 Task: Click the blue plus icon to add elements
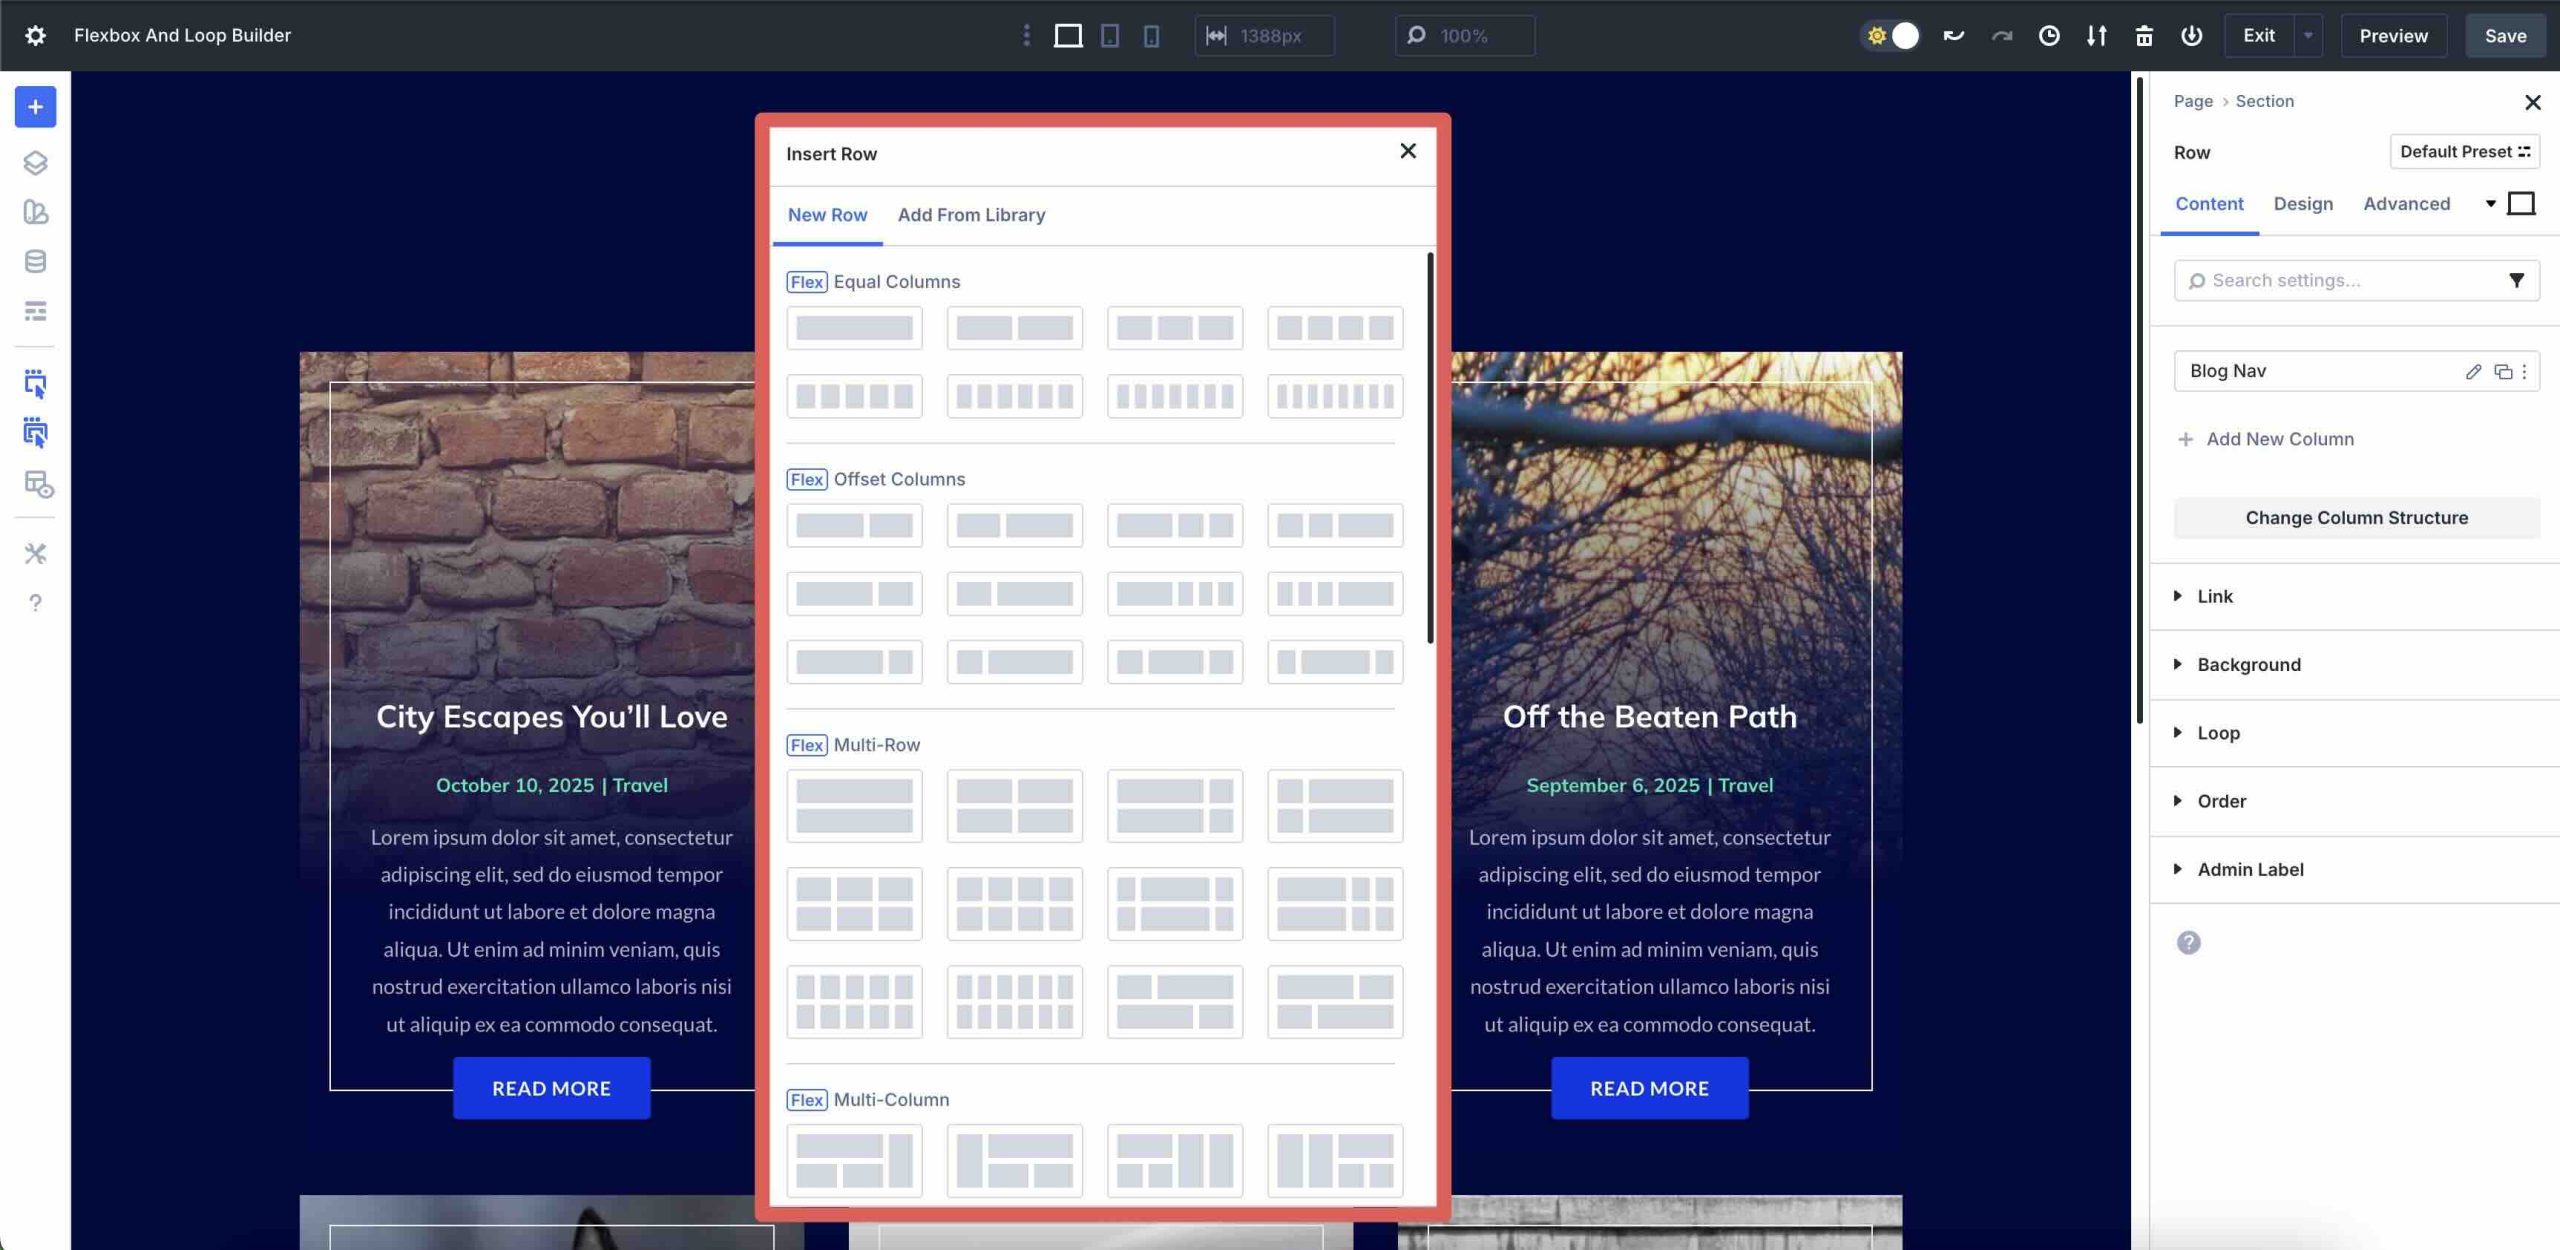35,107
